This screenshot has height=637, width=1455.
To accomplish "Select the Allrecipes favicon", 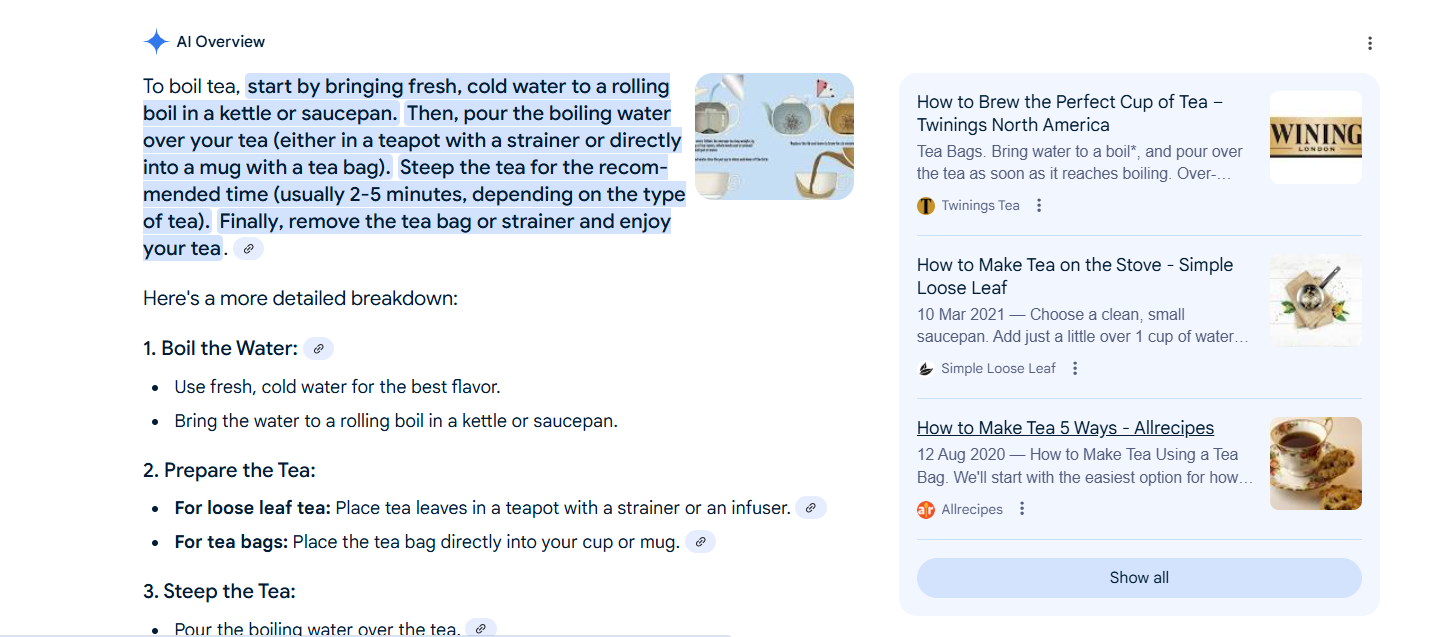I will pos(925,509).
